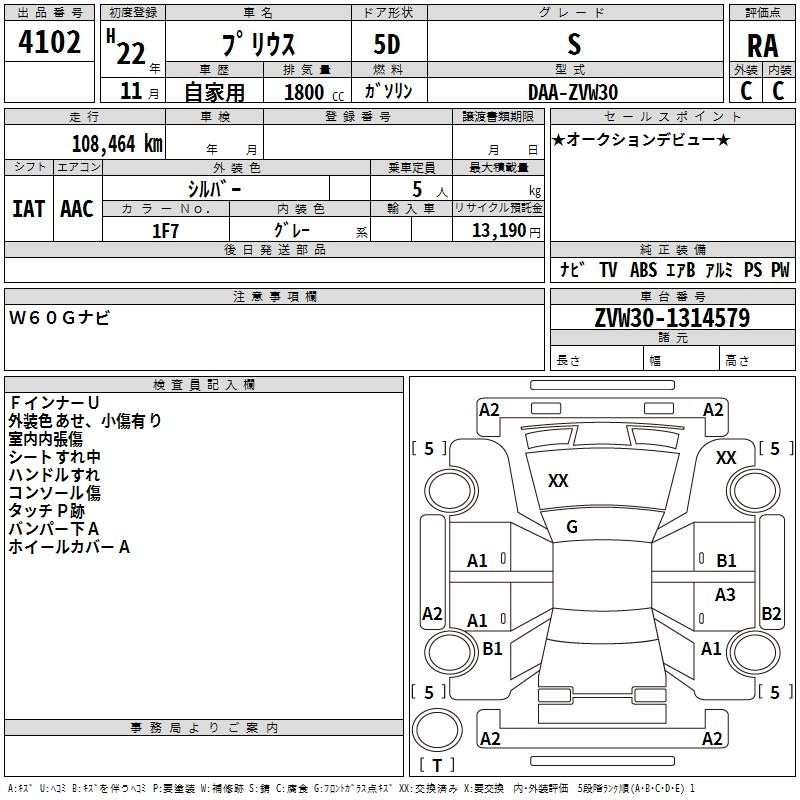Click the W60G navi note text
Viewport: 800px width, 800px height.
pyautogui.click(x=59, y=318)
